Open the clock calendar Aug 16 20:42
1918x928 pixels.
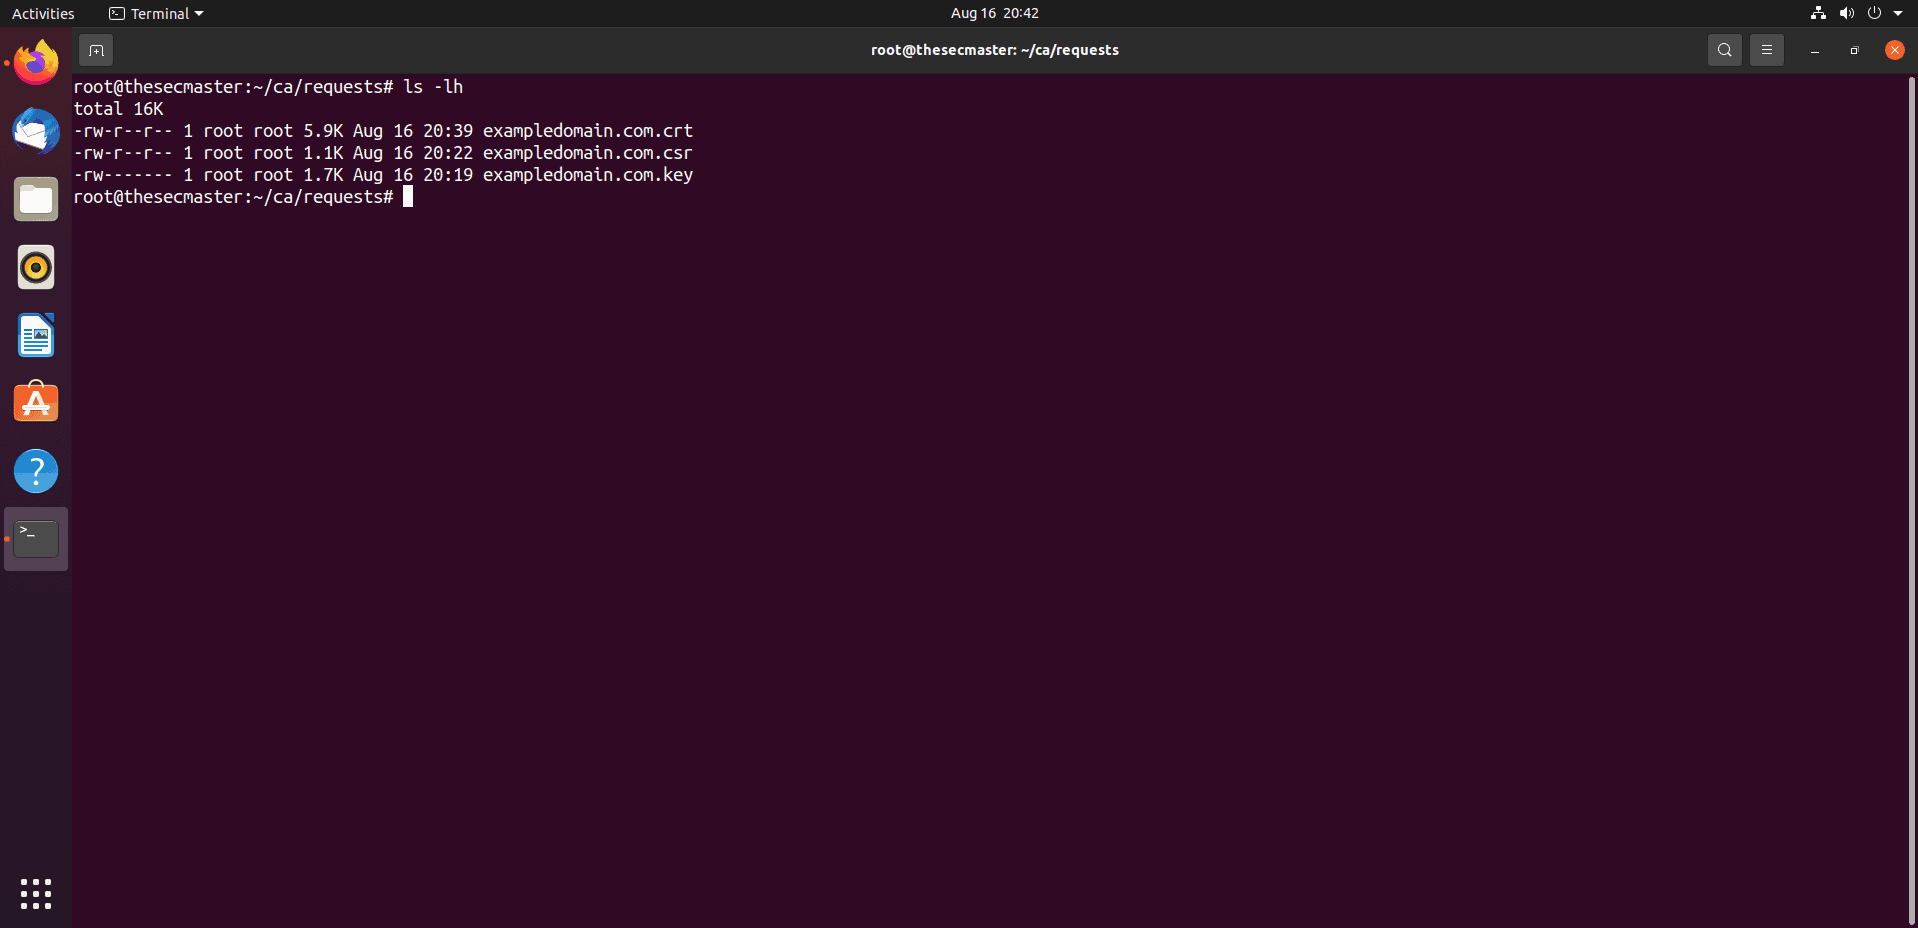point(995,13)
